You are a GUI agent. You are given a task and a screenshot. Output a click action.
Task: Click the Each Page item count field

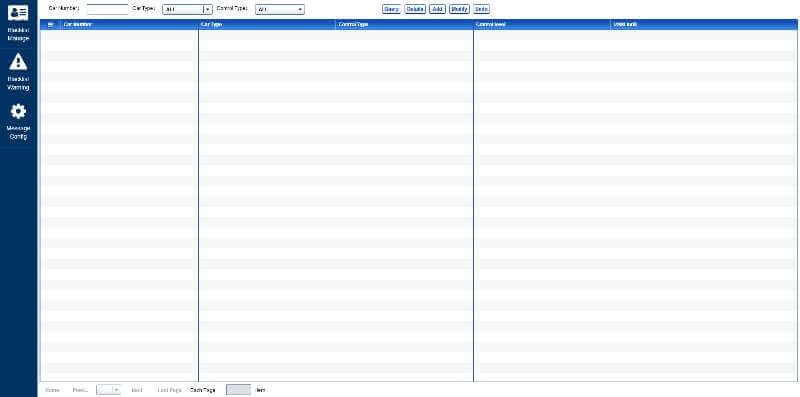pos(238,390)
